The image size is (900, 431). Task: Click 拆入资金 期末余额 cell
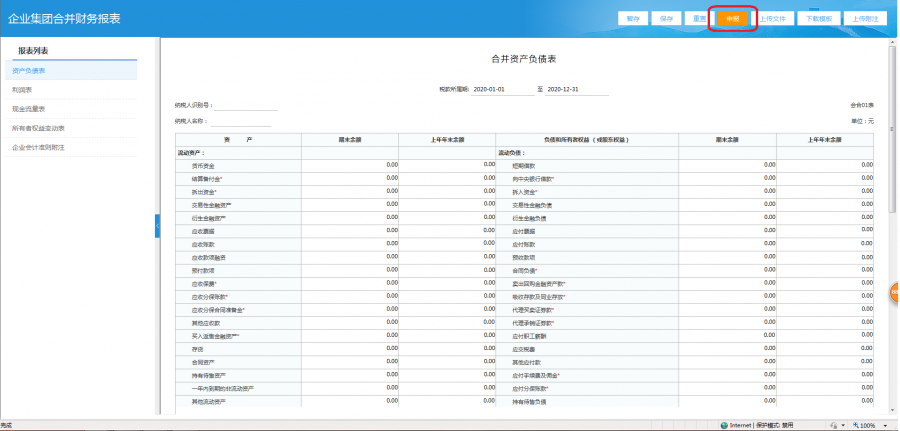tap(727, 192)
